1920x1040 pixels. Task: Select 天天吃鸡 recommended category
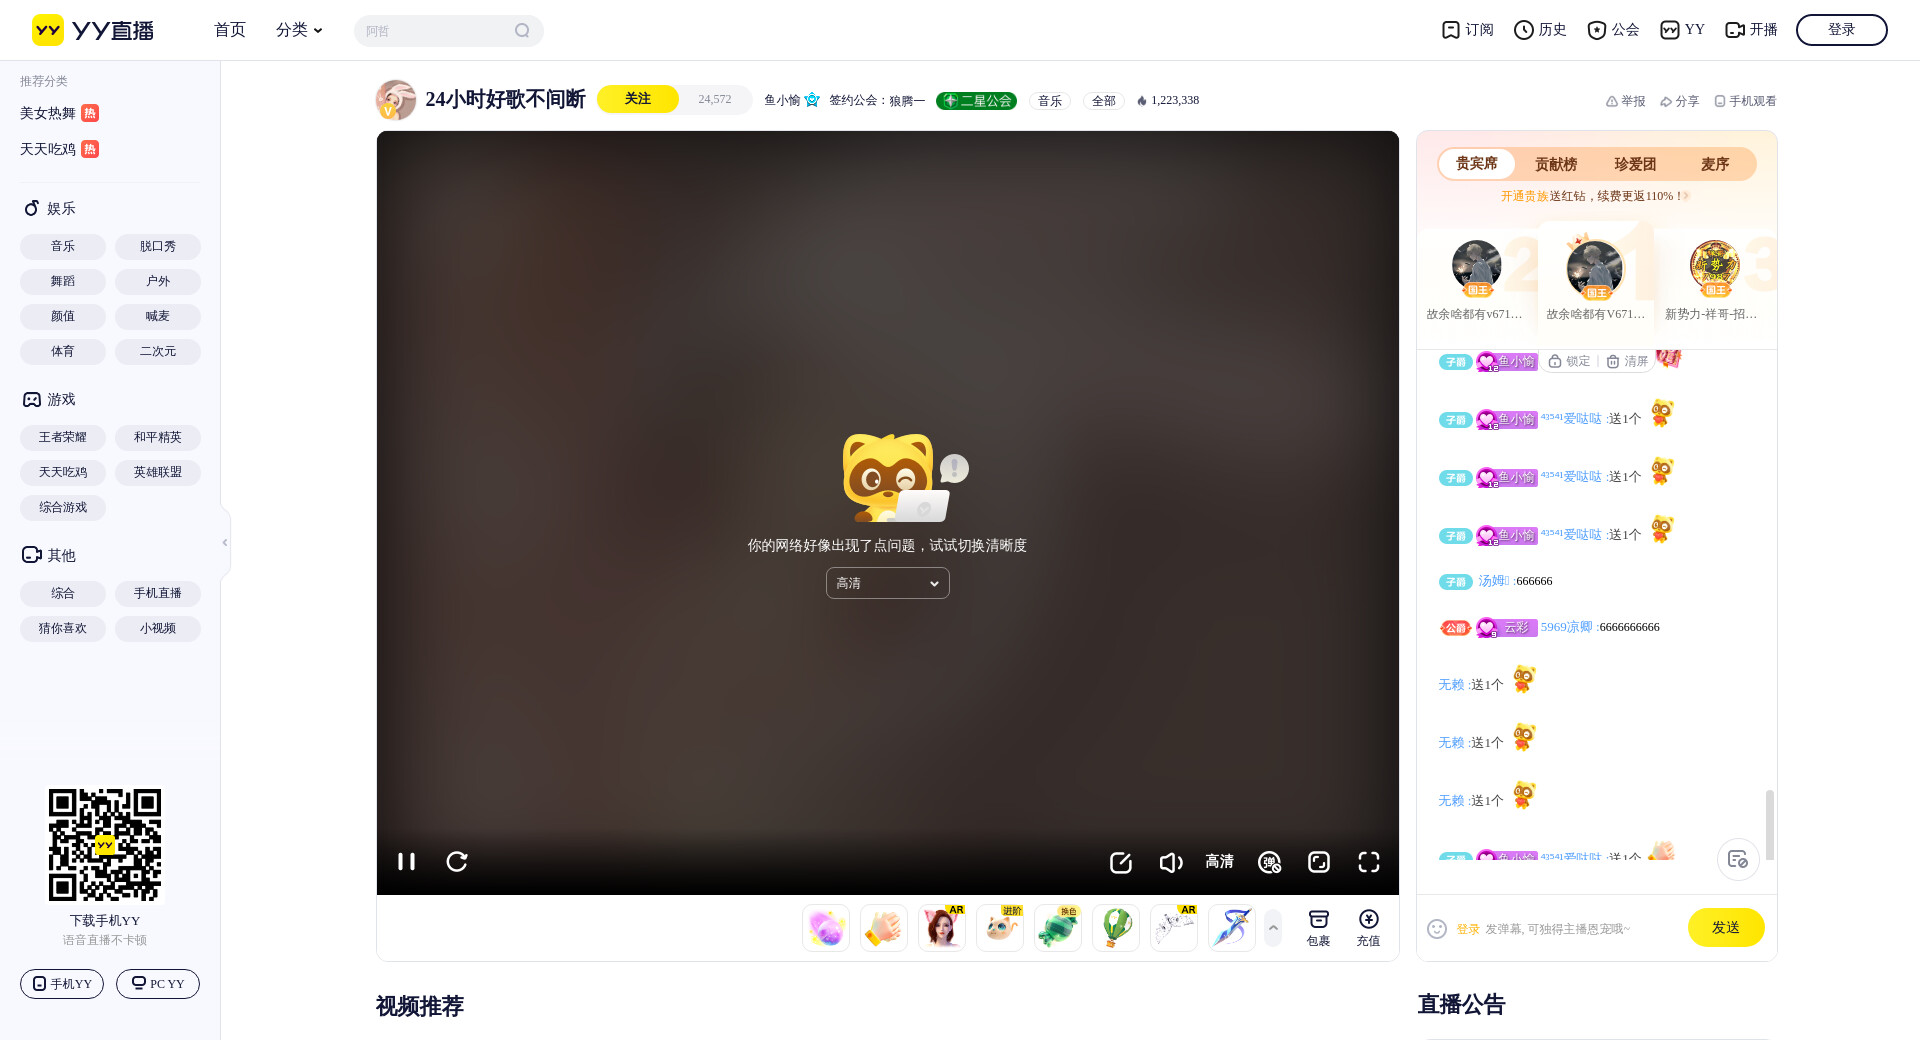click(59, 149)
